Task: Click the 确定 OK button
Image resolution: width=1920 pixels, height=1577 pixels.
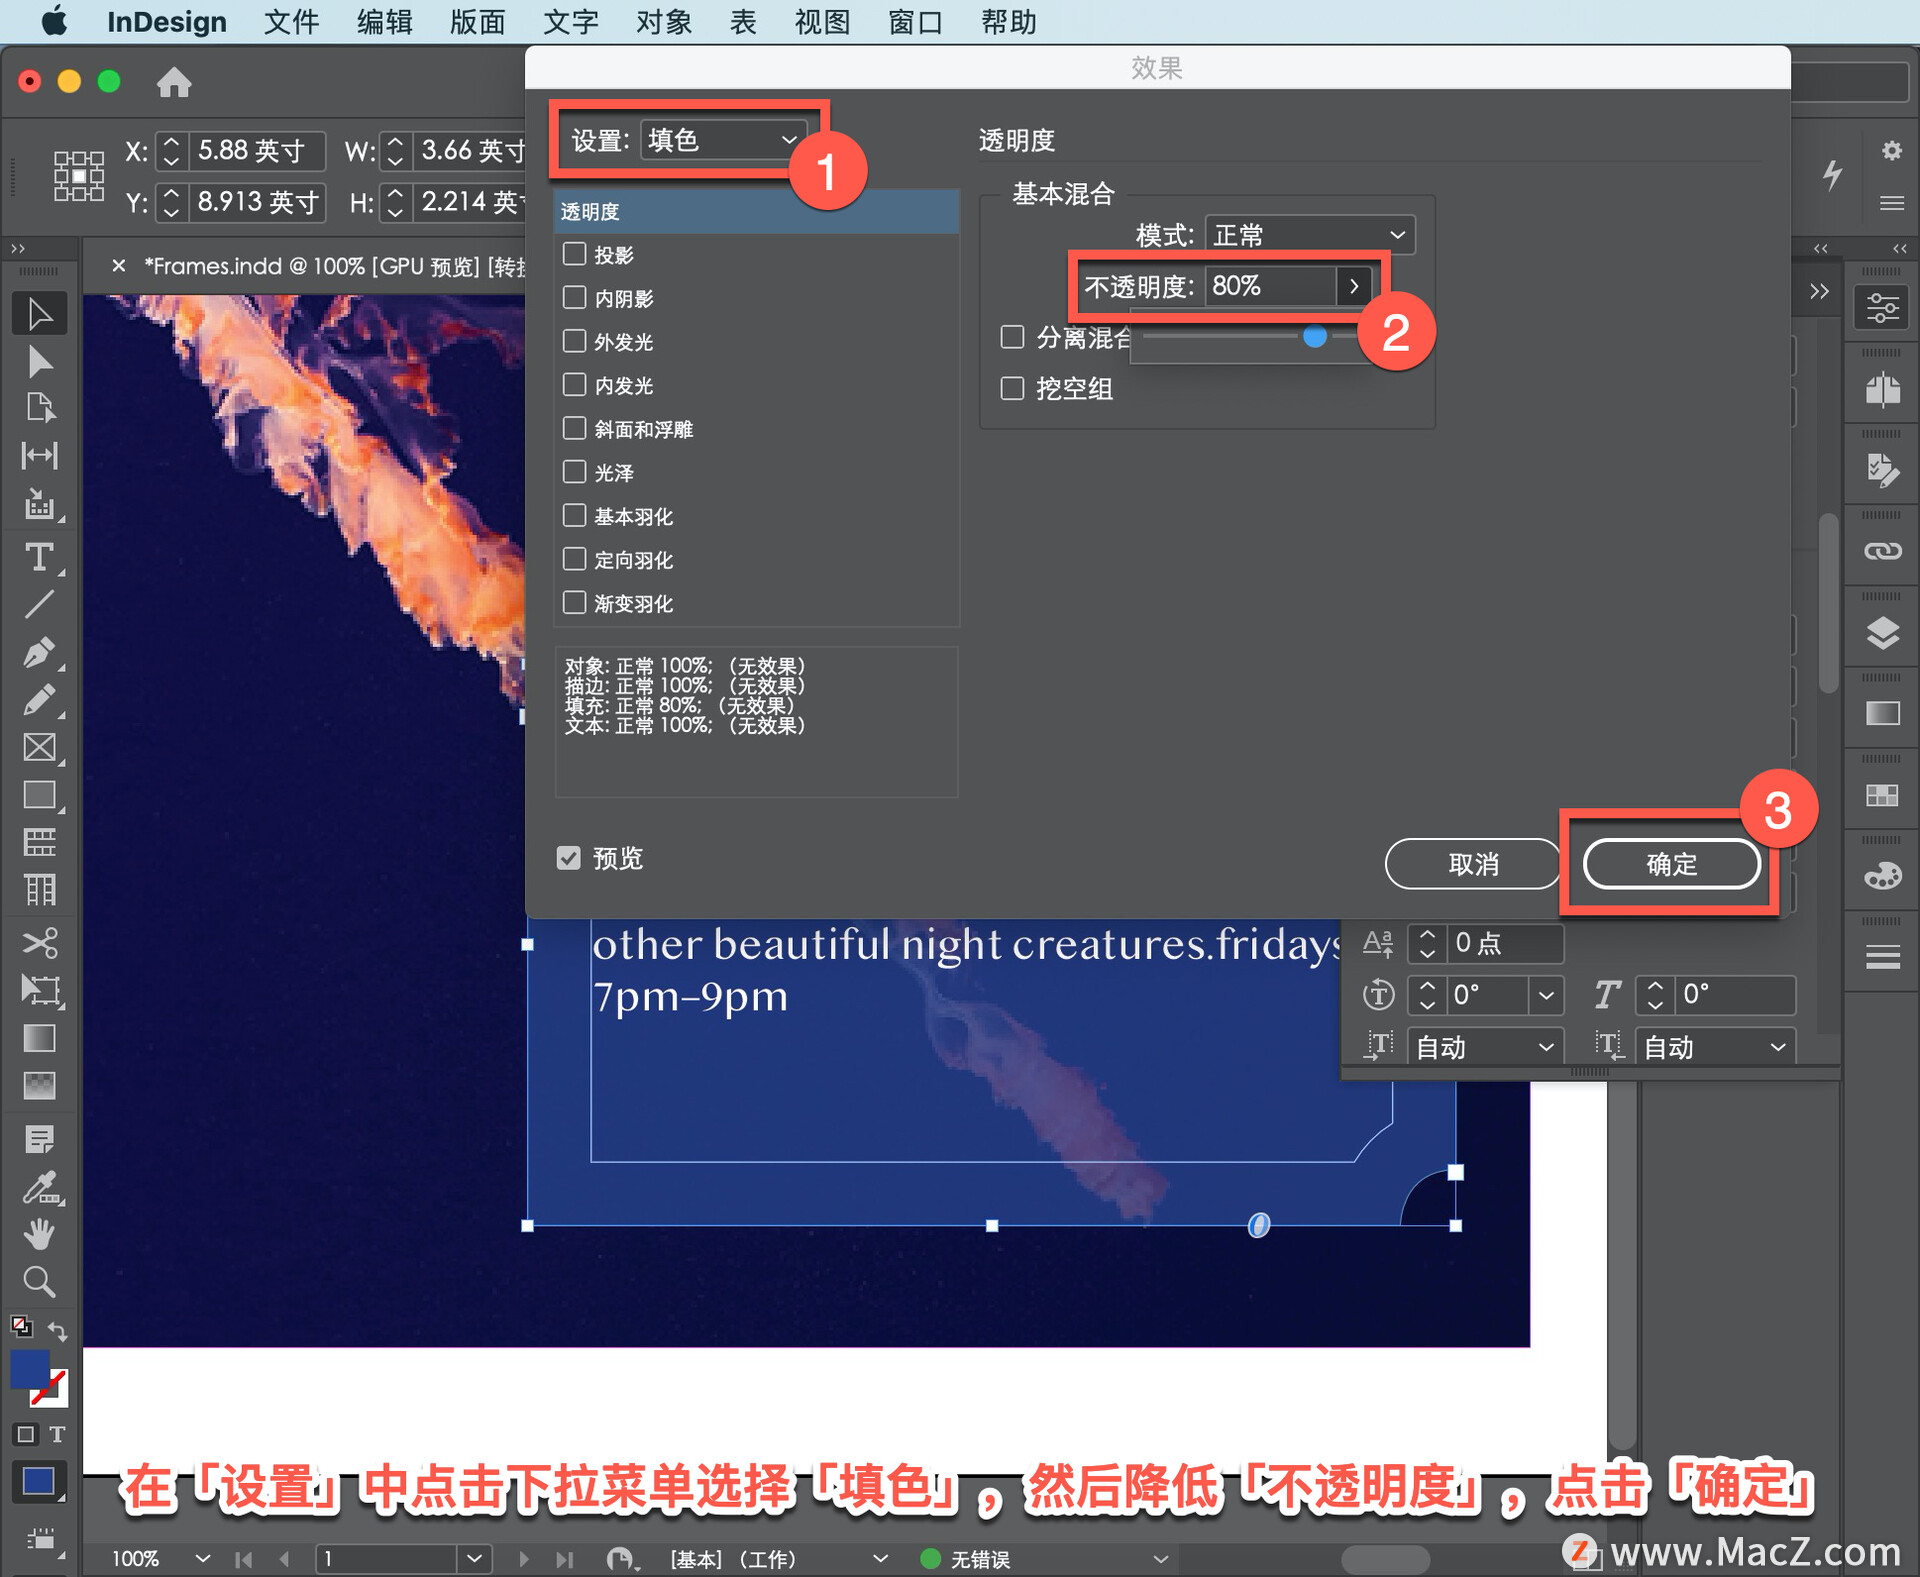Action: click(1672, 863)
